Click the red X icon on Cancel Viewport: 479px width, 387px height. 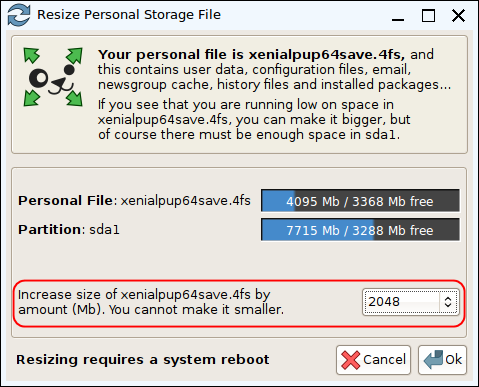coord(351,360)
